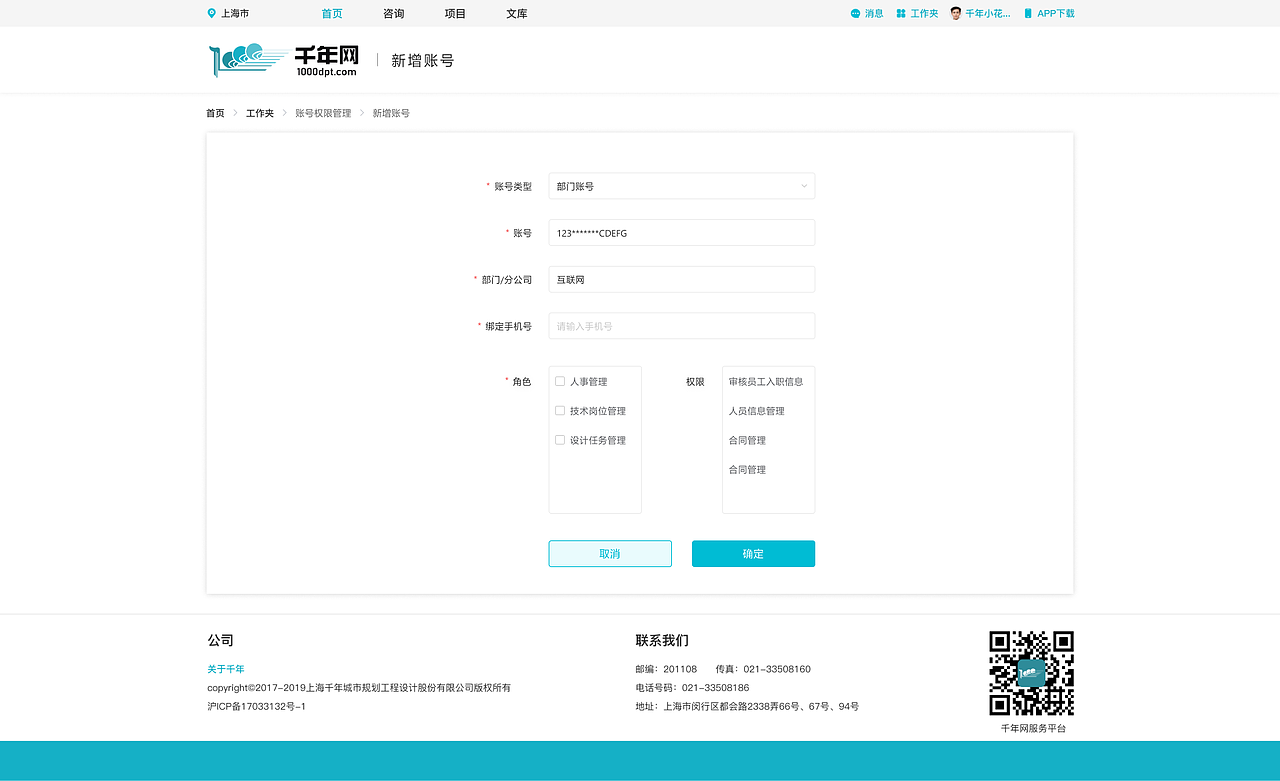This screenshot has height=781, width=1280.
Task: Open the 首页 nav tab
Action: coord(332,14)
